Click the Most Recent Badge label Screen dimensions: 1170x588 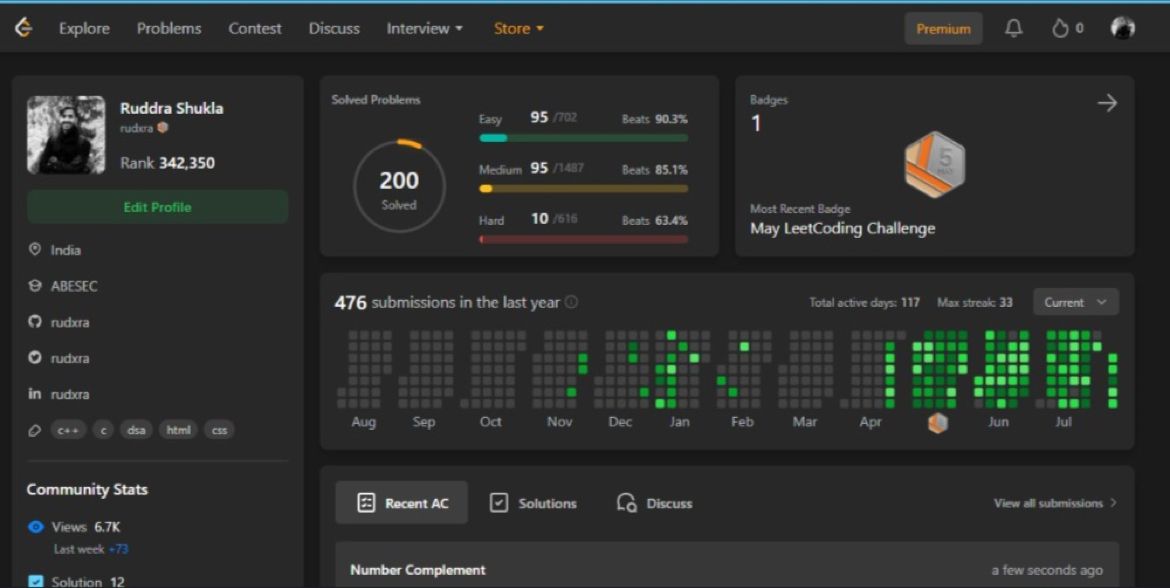[800, 209]
